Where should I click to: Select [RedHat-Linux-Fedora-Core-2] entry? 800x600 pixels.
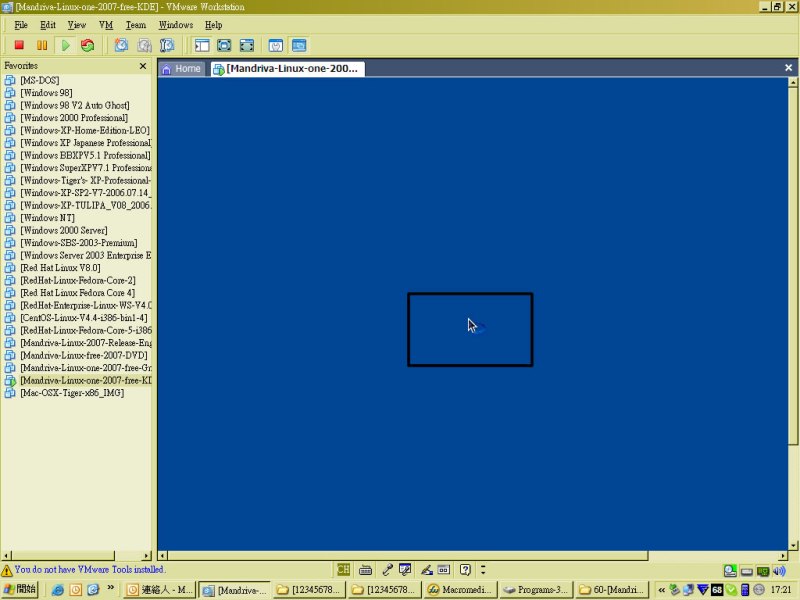(78, 281)
